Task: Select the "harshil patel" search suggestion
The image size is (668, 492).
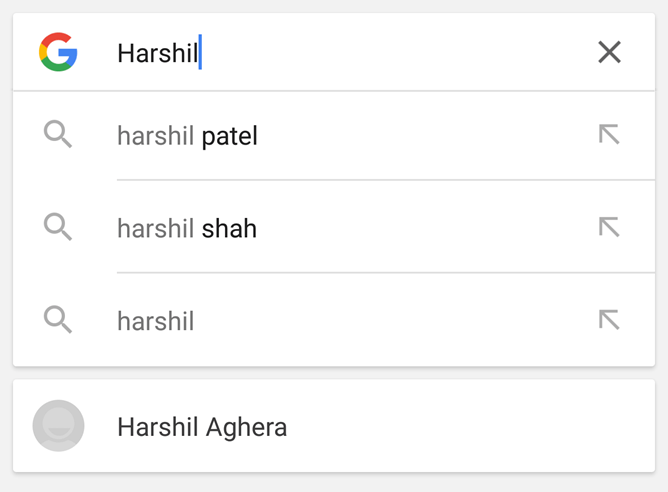Action: click(x=187, y=136)
